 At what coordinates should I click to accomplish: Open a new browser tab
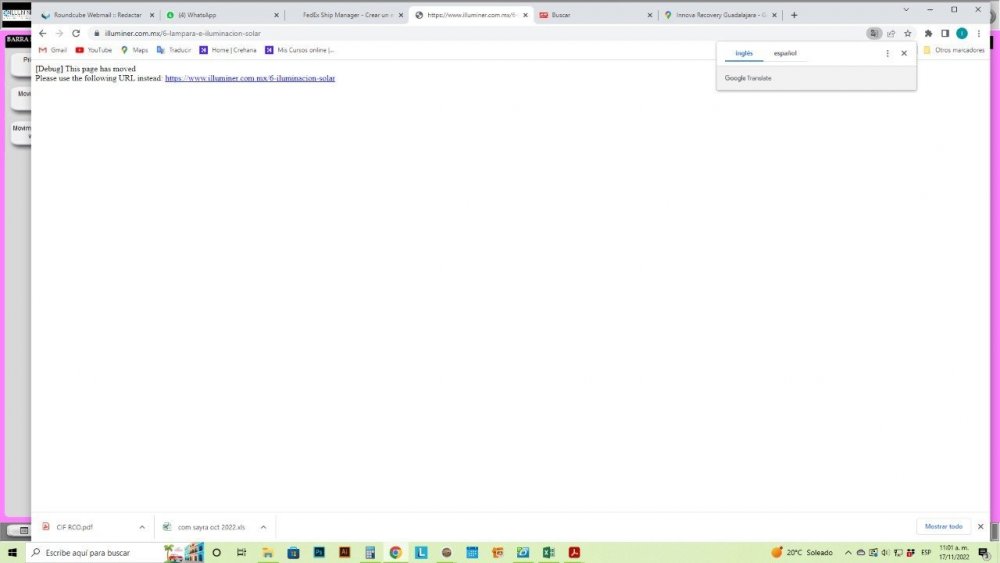tap(794, 15)
